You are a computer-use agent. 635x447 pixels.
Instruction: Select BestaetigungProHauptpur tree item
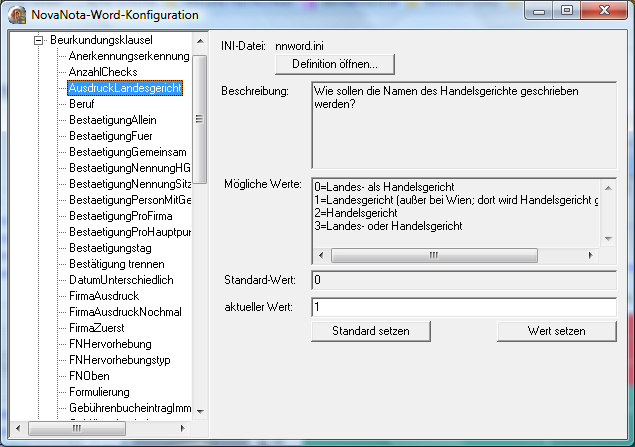[130, 232]
